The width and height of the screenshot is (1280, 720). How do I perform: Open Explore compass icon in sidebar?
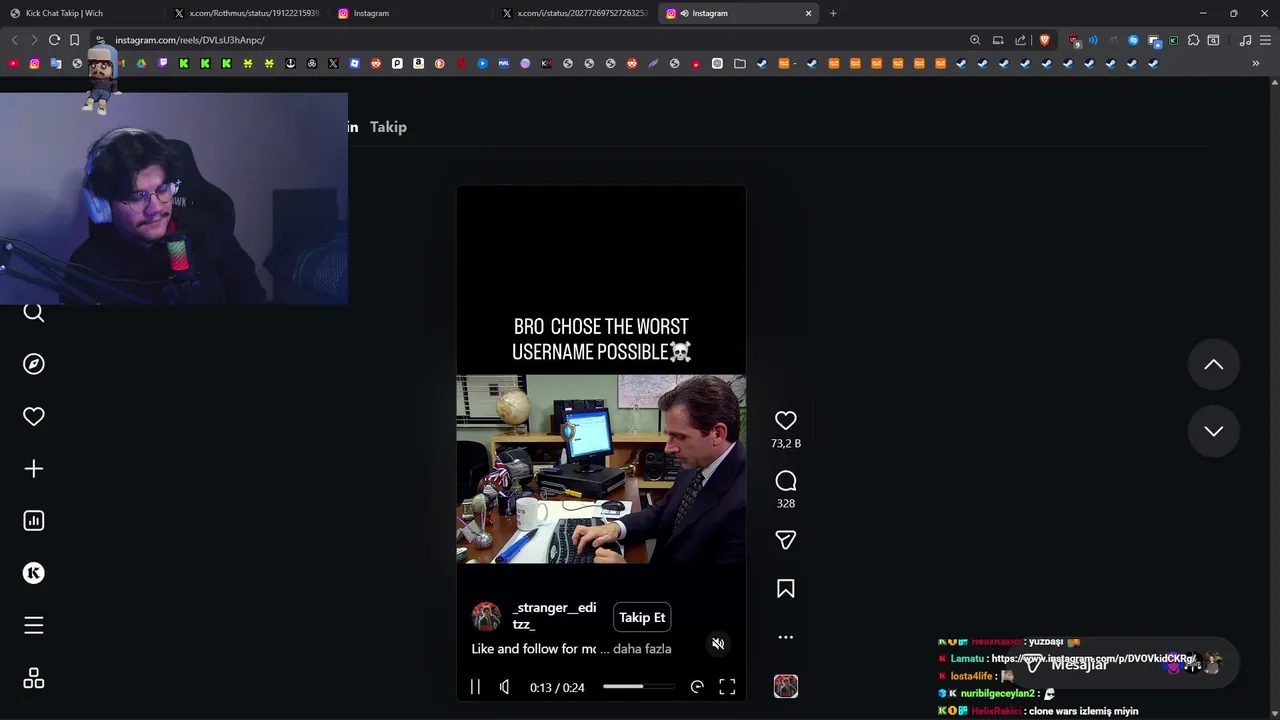pyautogui.click(x=34, y=364)
